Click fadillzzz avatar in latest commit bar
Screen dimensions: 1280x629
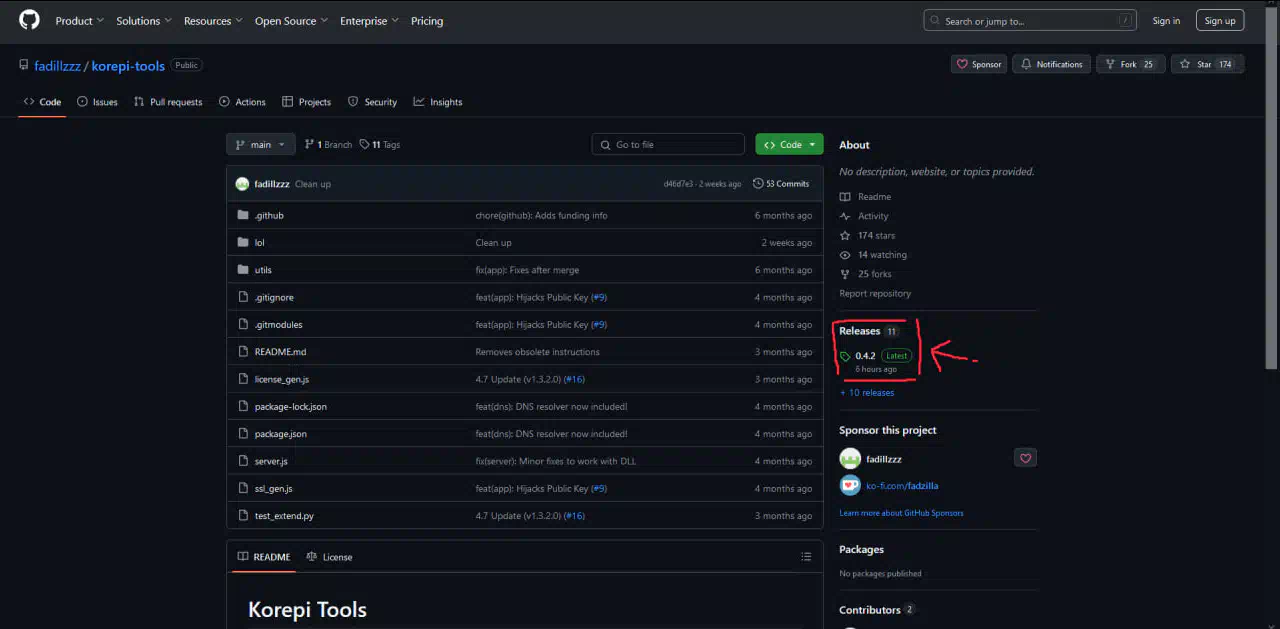point(242,184)
